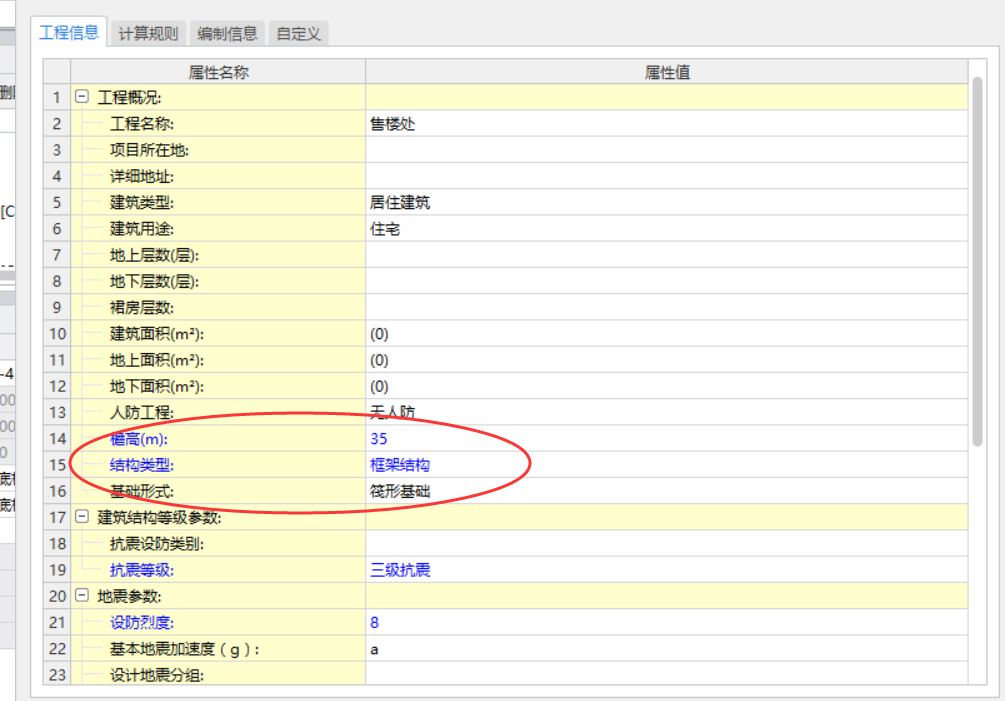The height and width of the screenshot is (701, 1005).
Task: Click the 建筑用途 property label
Action: coord(142,229)
